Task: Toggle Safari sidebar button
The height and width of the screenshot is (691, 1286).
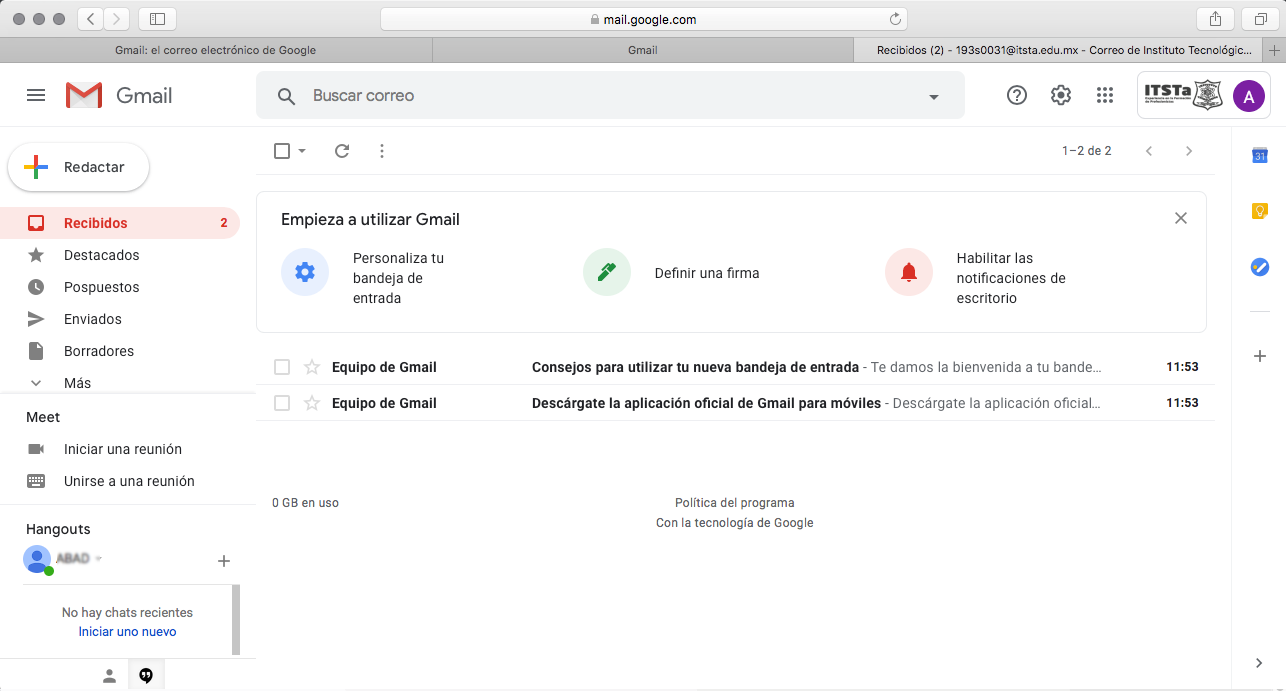Action: pos(157,19)
